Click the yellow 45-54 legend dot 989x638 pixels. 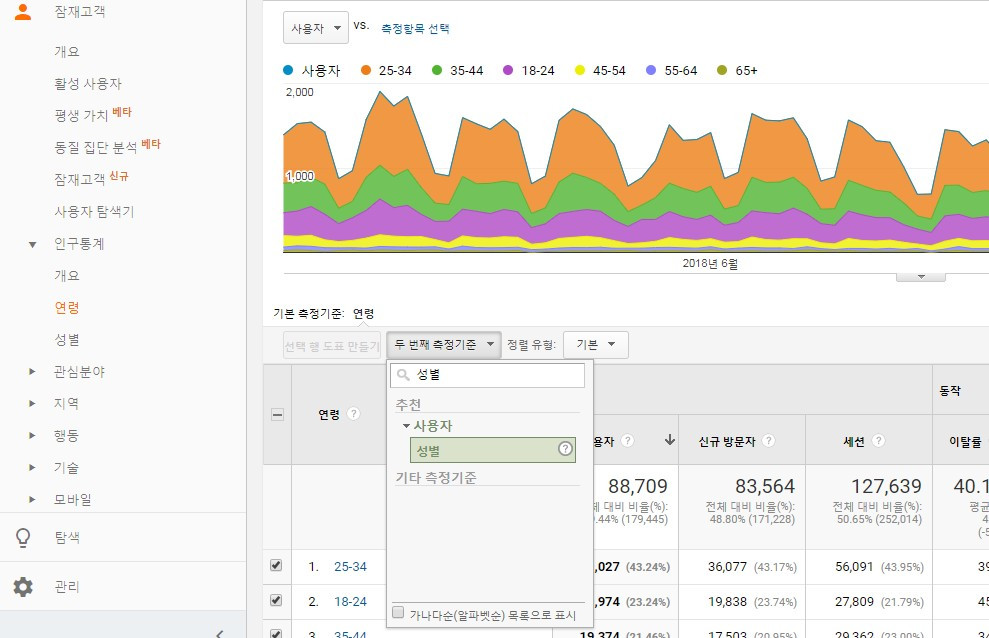click(x=580, y=70)
